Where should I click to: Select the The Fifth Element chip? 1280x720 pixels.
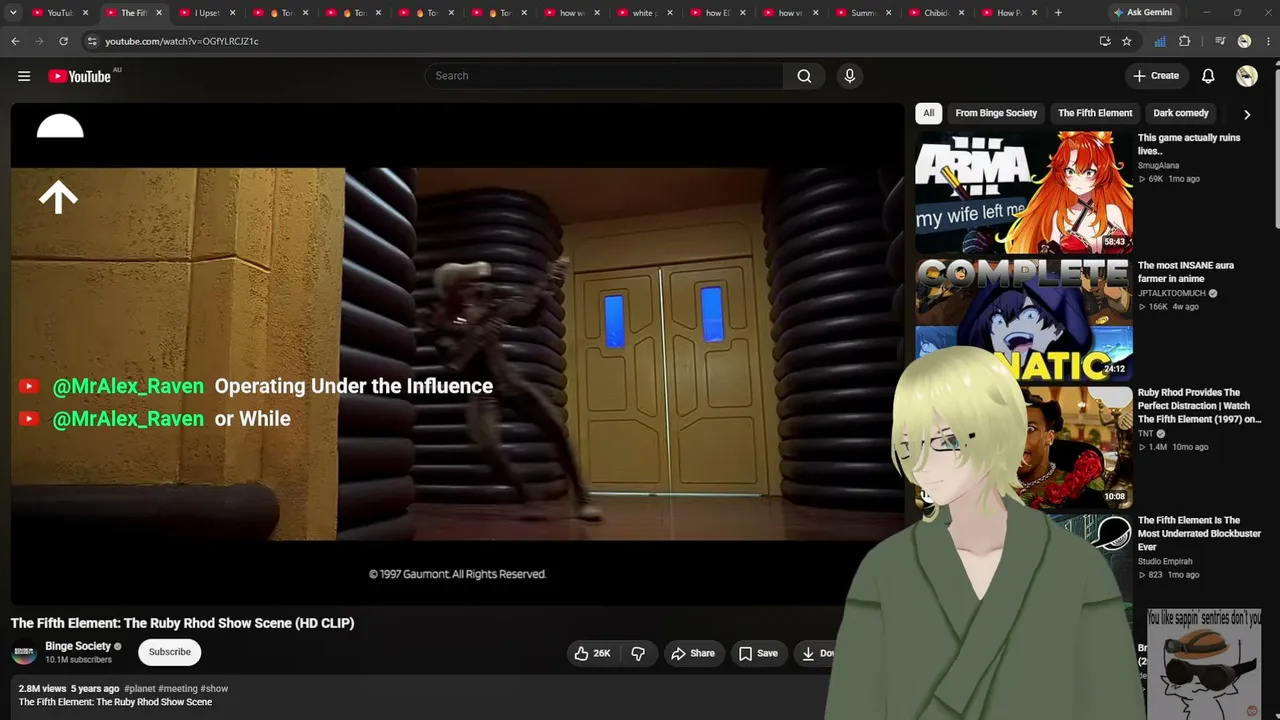tap(1095, 113)
